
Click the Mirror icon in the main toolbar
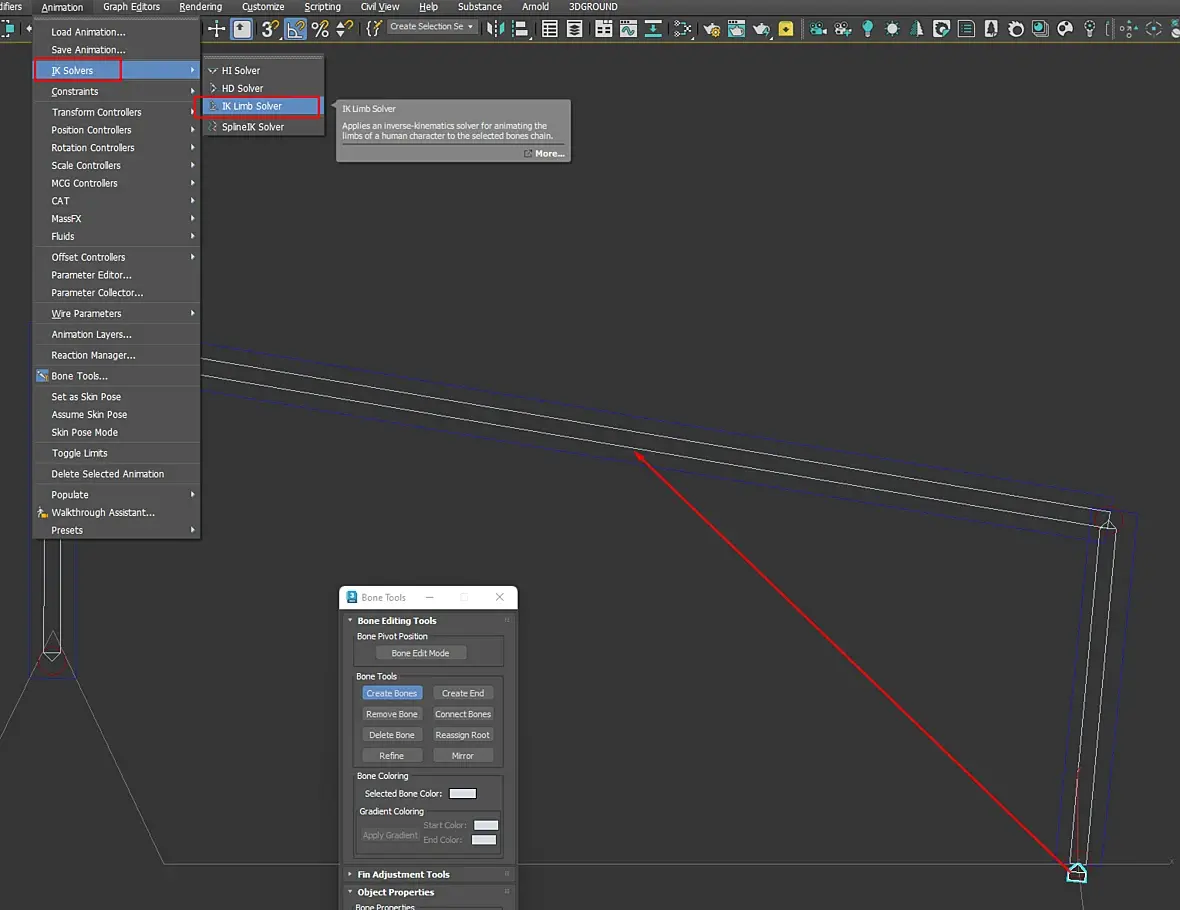[x=496, y=29]
